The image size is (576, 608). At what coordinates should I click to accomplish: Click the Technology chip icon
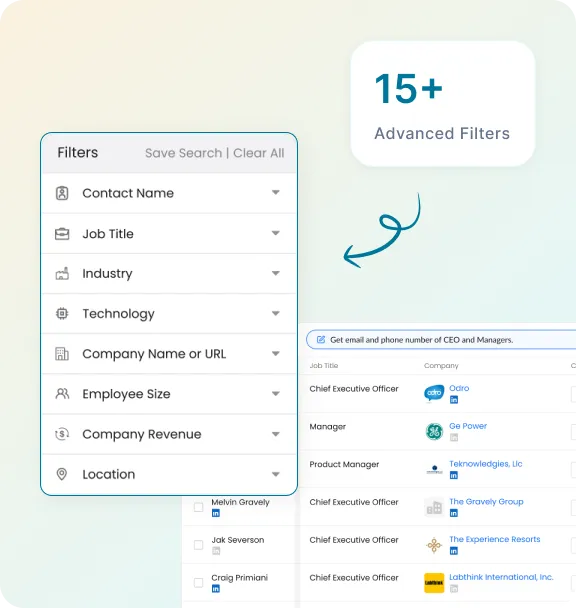click(x=62, y=313)
